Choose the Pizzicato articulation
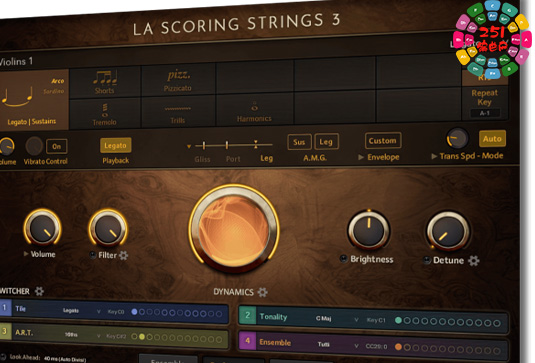Screen dimensions: 535x363 pos(178,81)
